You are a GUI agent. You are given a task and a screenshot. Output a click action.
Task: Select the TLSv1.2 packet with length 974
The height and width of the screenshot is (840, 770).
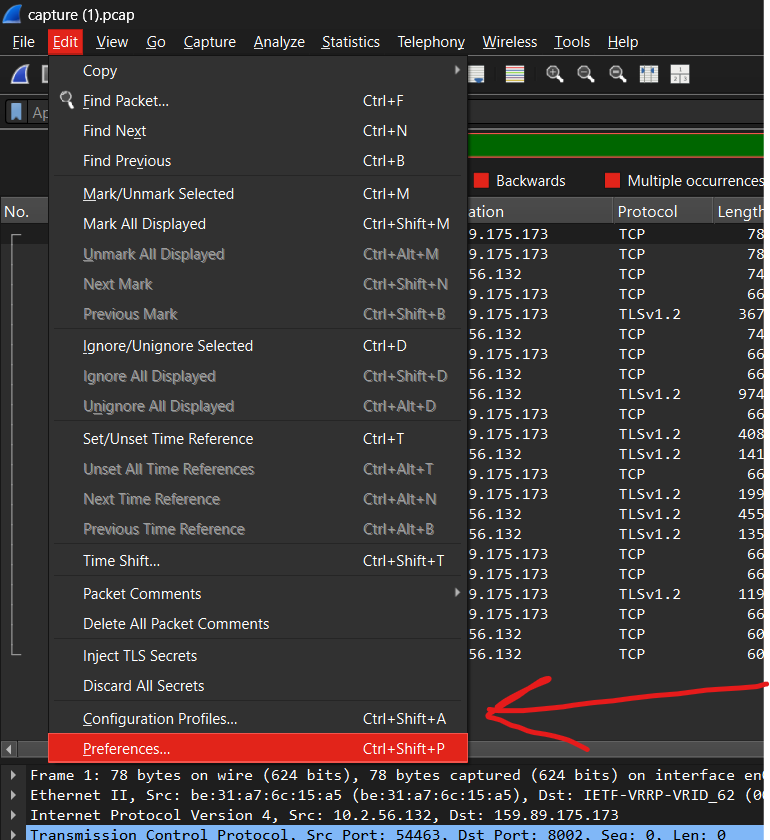(616, 394)
